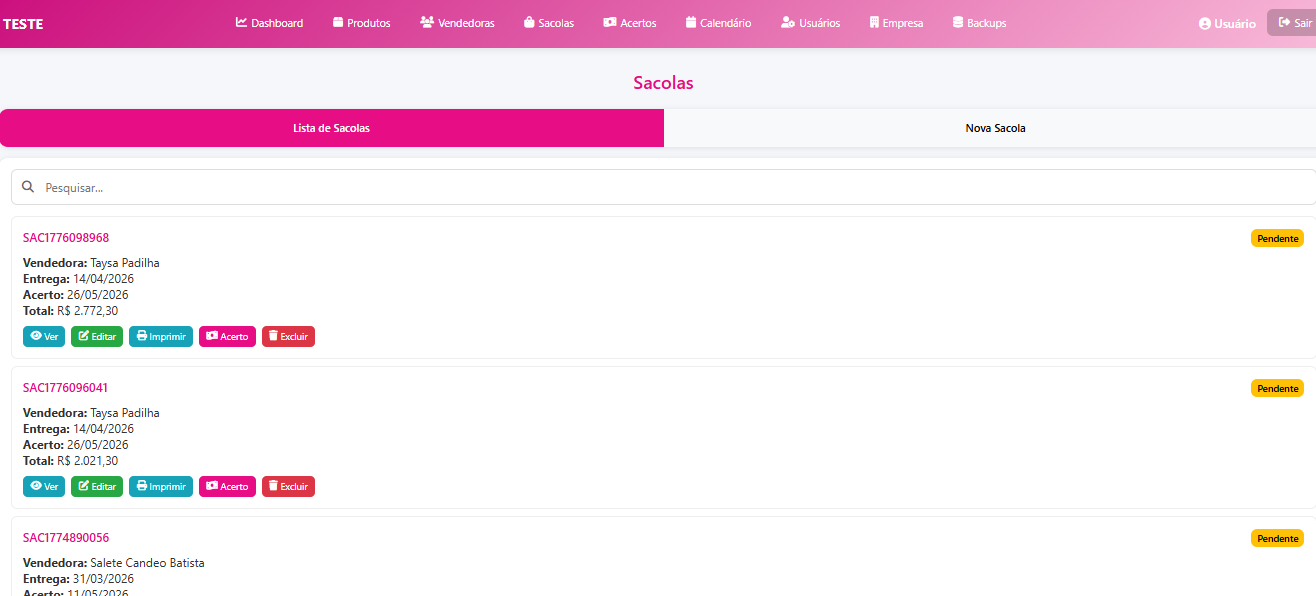This screenshot has width=1316, height=596.
Task: Click the Empresa building icon
Action: tap(874, 22)
